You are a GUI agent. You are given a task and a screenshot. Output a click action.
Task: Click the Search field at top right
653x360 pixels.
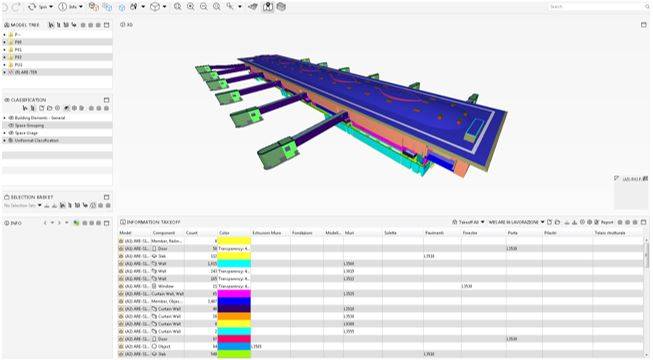598,7
